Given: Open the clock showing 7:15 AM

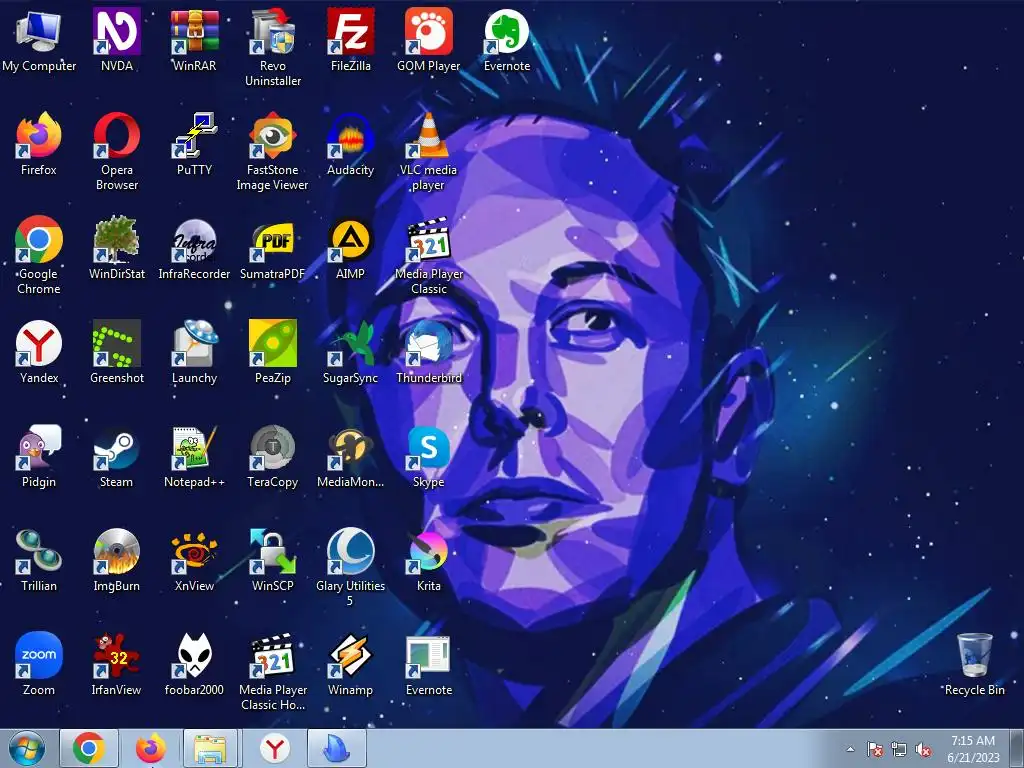Looking at the screenshot, I should (x=973, y=748).
